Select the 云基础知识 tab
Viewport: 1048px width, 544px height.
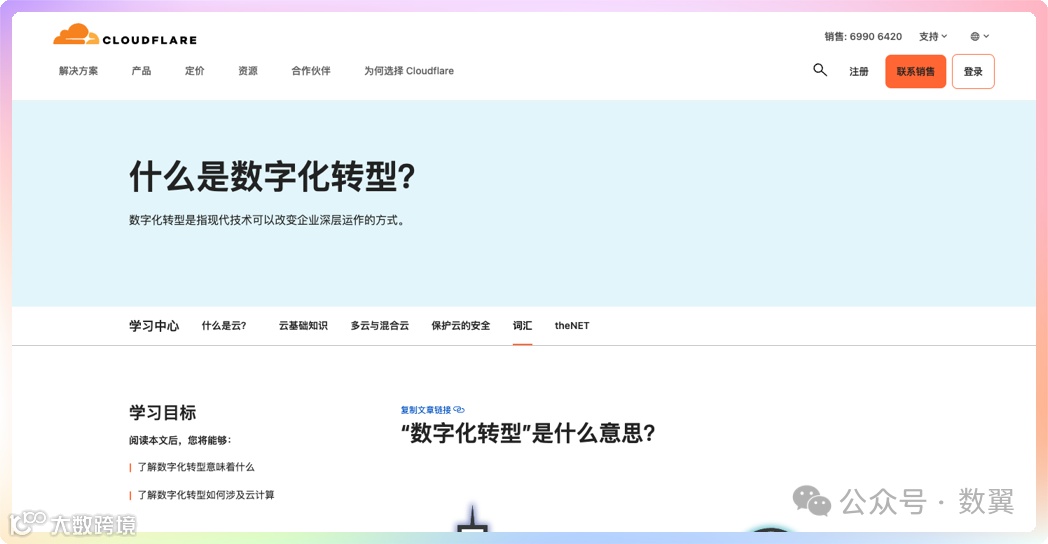coord(303,326)
